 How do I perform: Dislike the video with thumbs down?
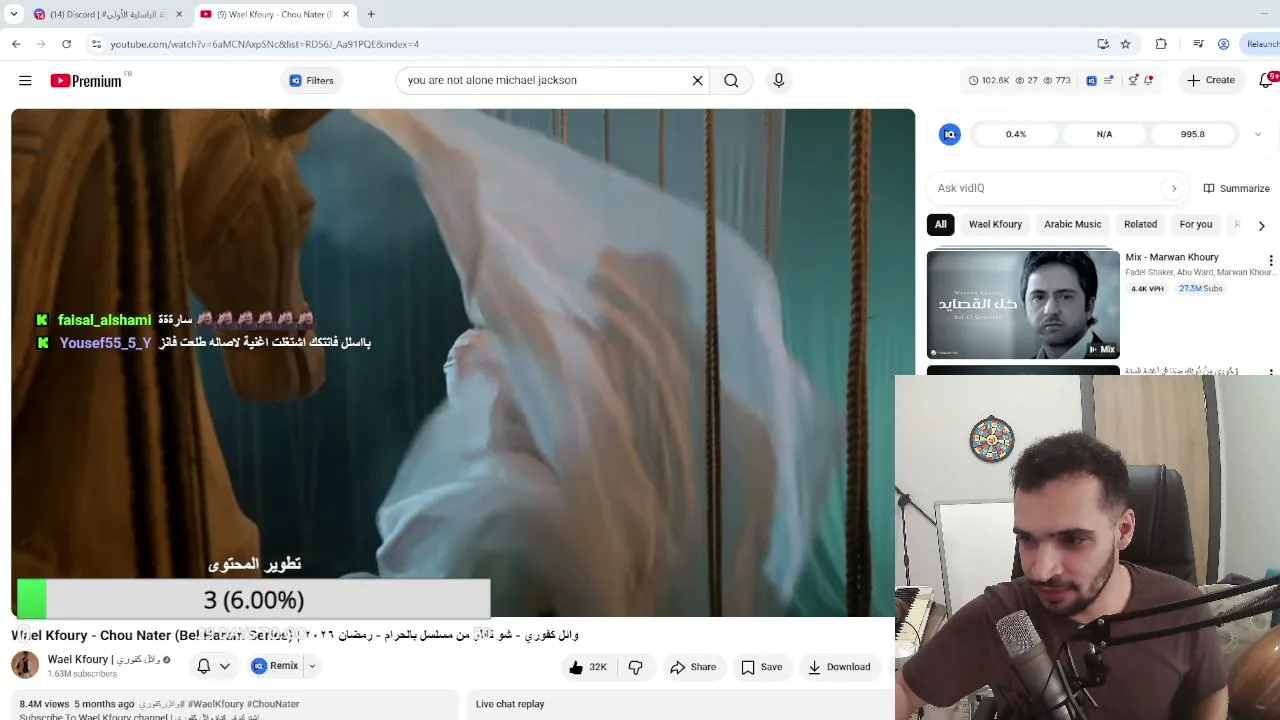coord(635,667)
